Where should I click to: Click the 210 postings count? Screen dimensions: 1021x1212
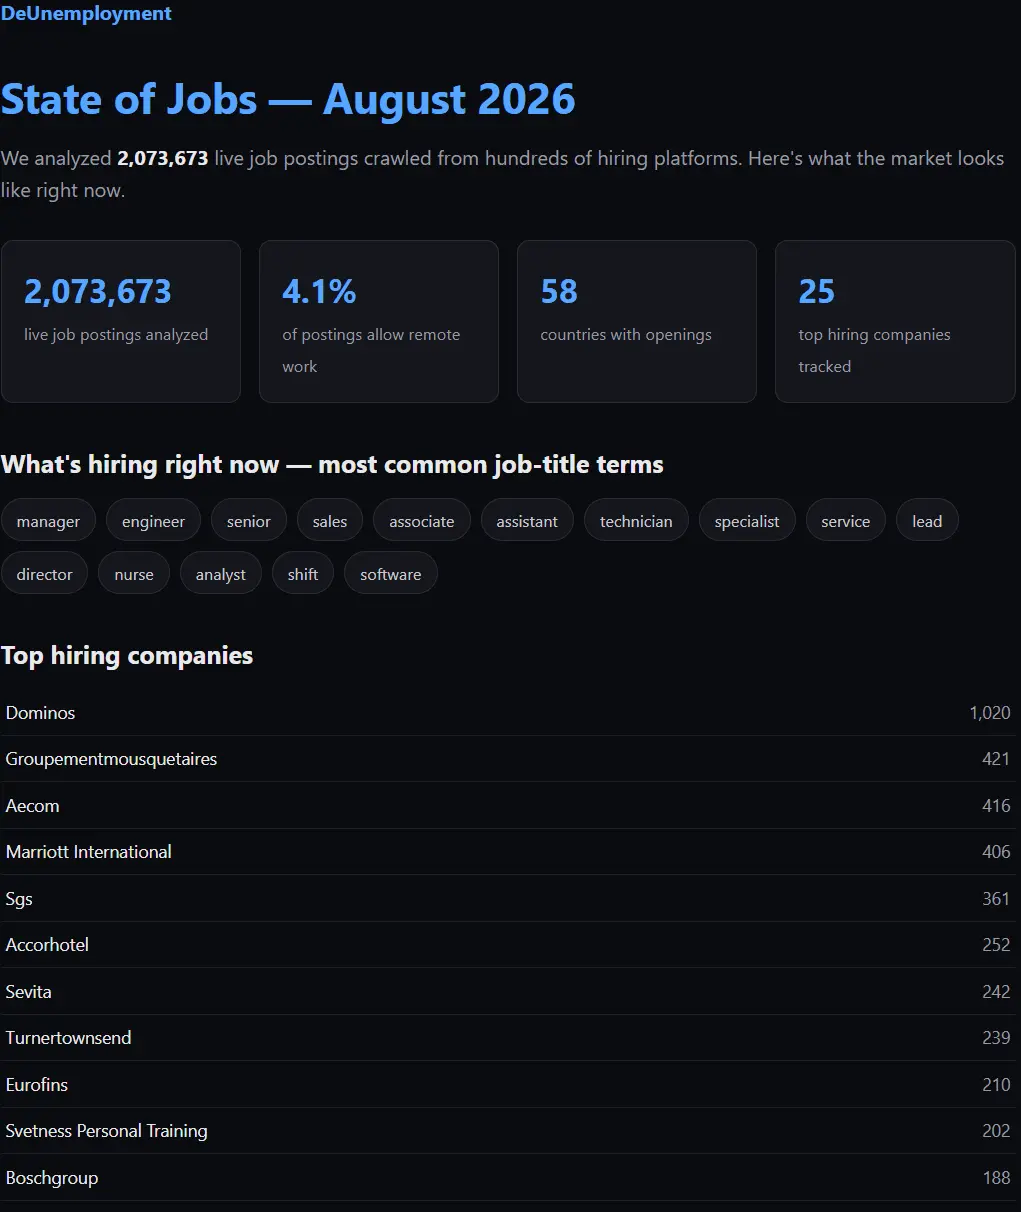coord(996,1085)
